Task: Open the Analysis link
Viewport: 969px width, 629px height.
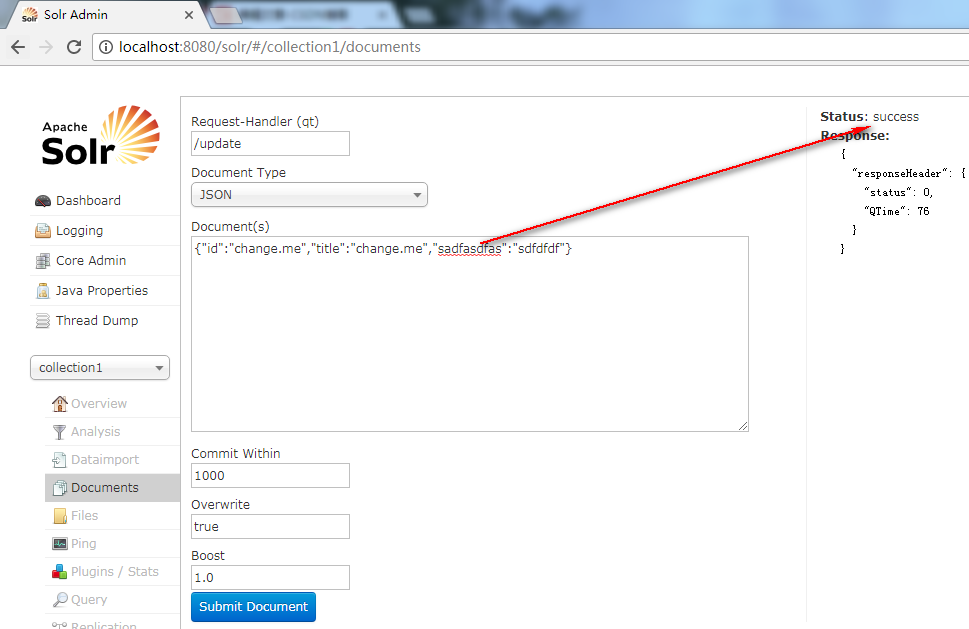Action: click(x=95, y=432)
